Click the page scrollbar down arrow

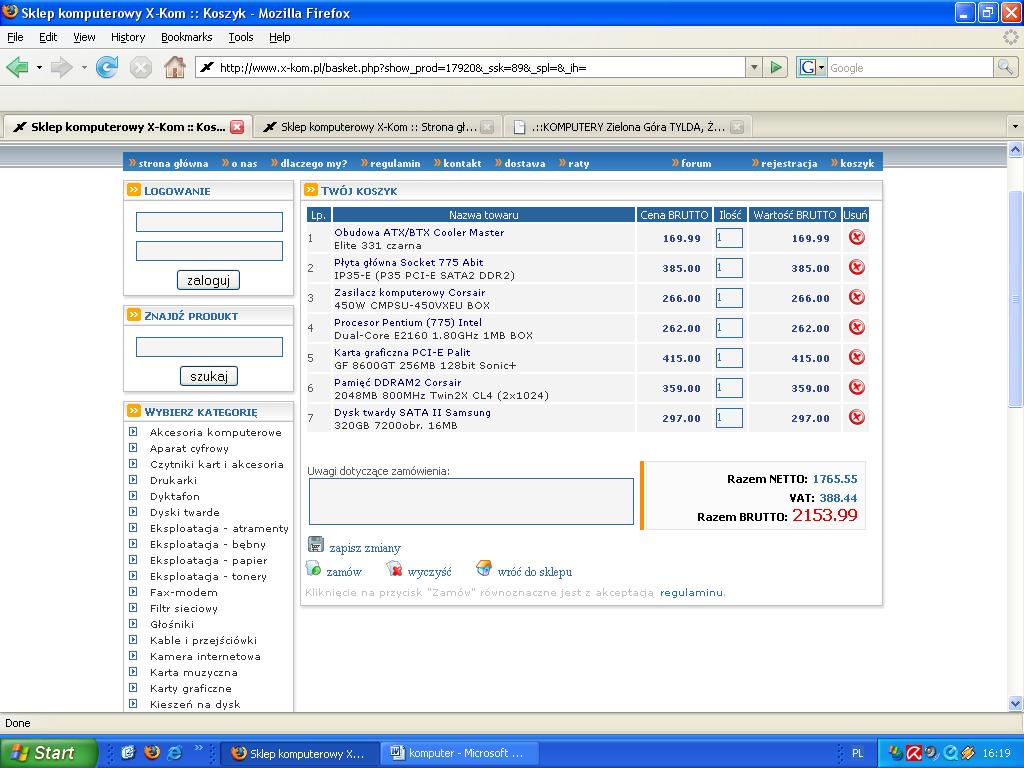click(1016, 703)
